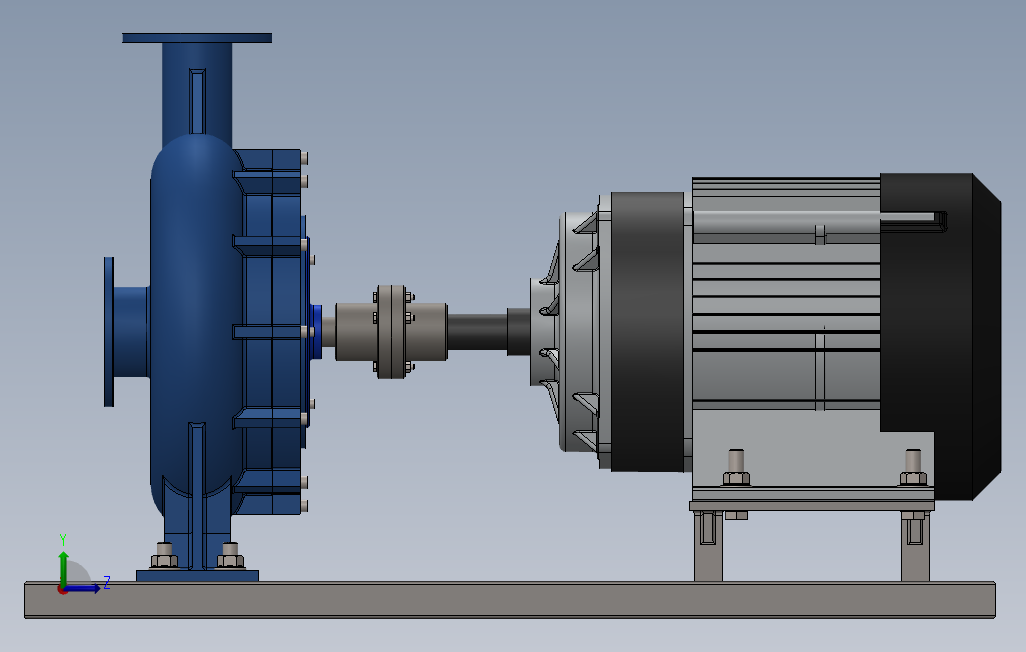This screenshot has height=652, width=1026.
Task: Select the left motor support leg
Action: (x=708, y=546)
